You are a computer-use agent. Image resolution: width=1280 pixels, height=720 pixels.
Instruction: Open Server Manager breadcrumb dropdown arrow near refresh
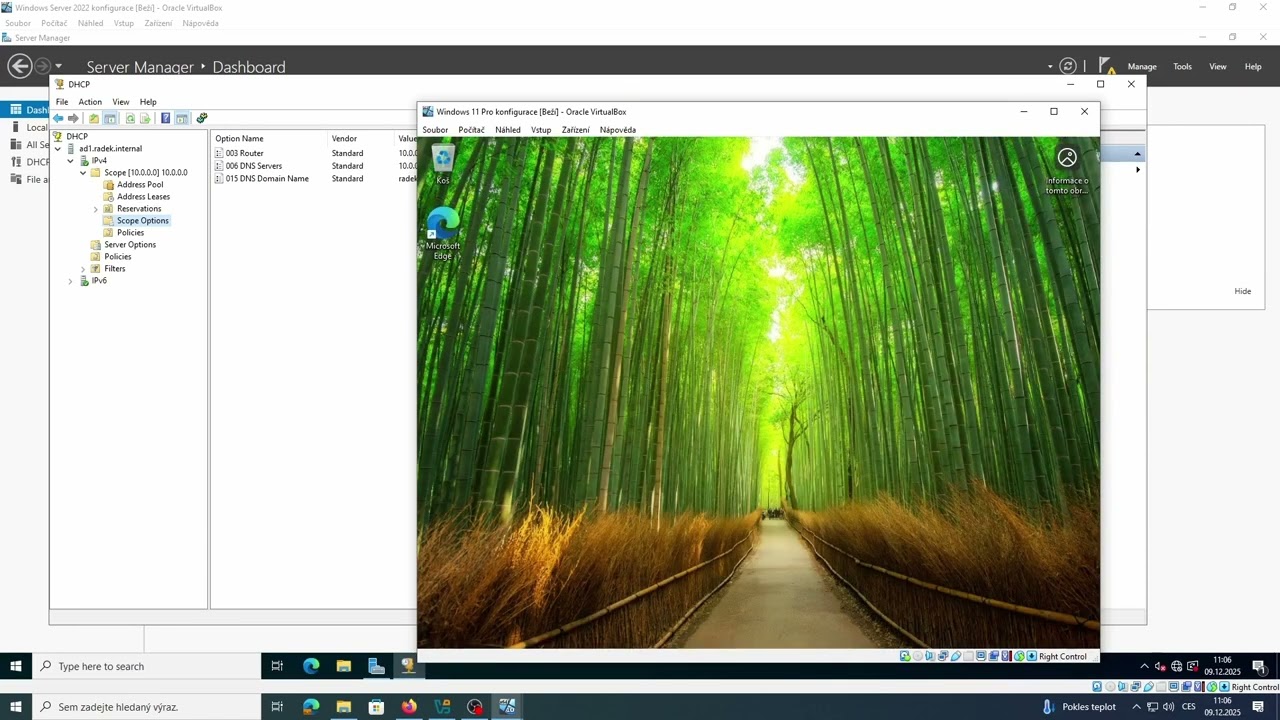click(x=1050, y=67)
